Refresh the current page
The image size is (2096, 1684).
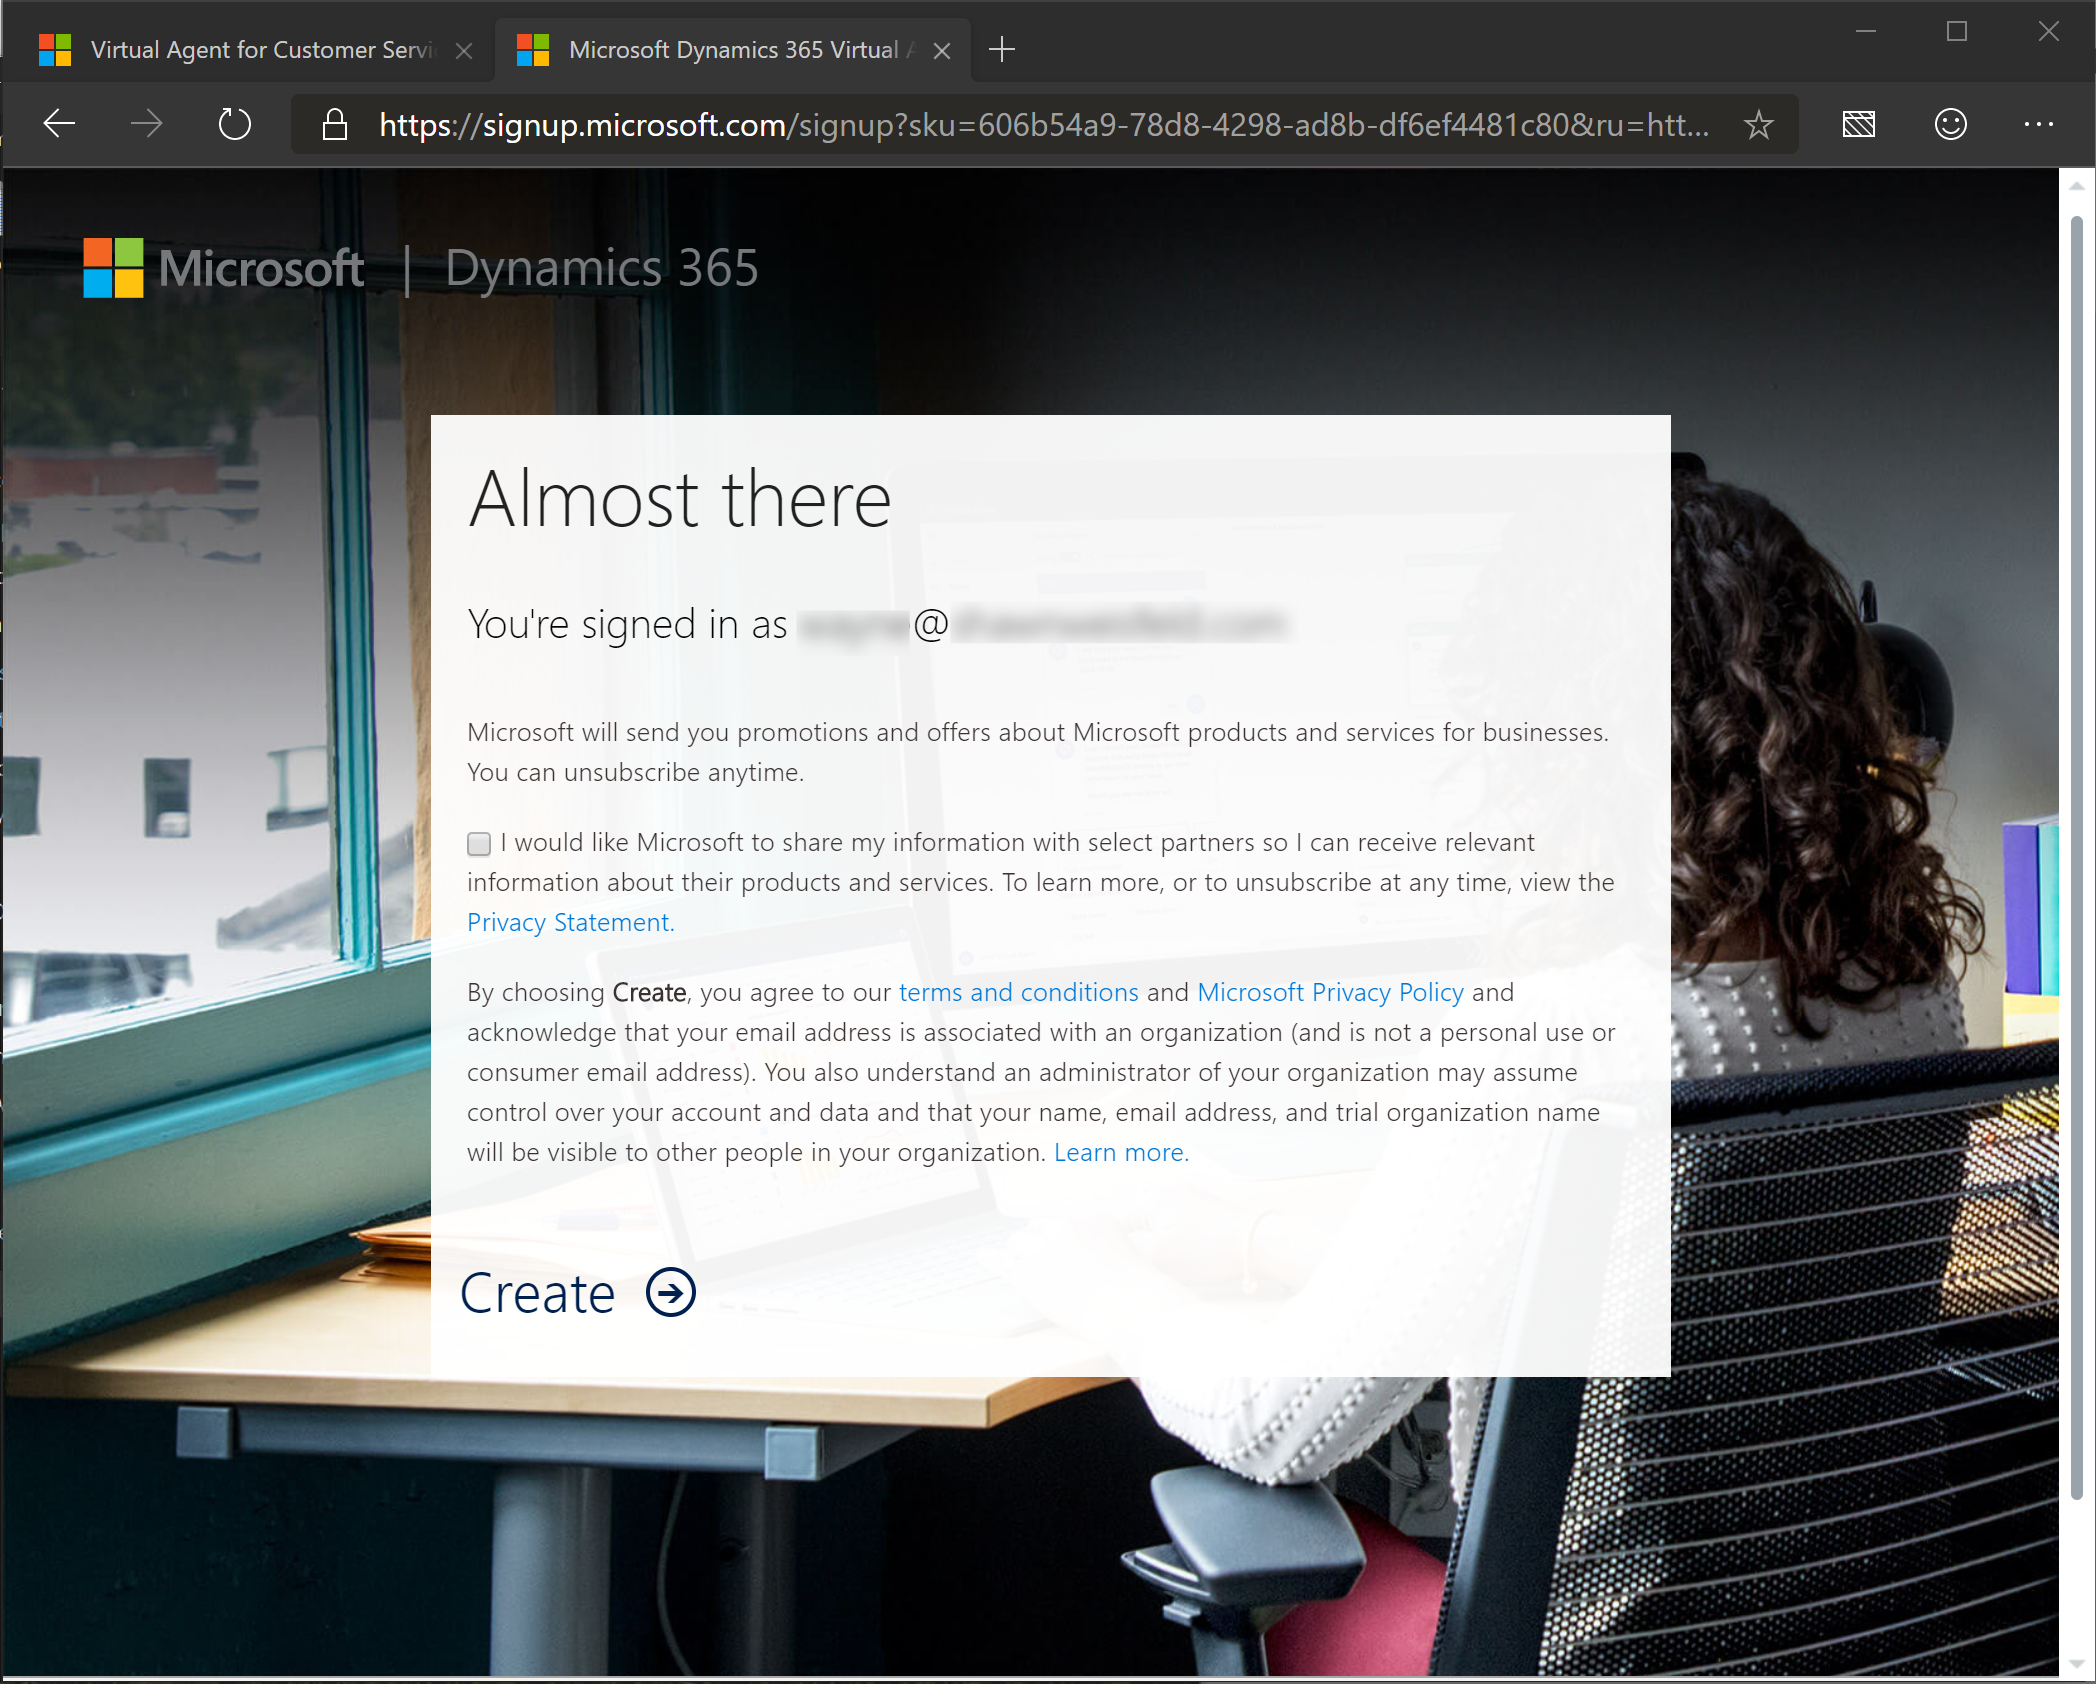pyautogui.click(x=234, y=123)
